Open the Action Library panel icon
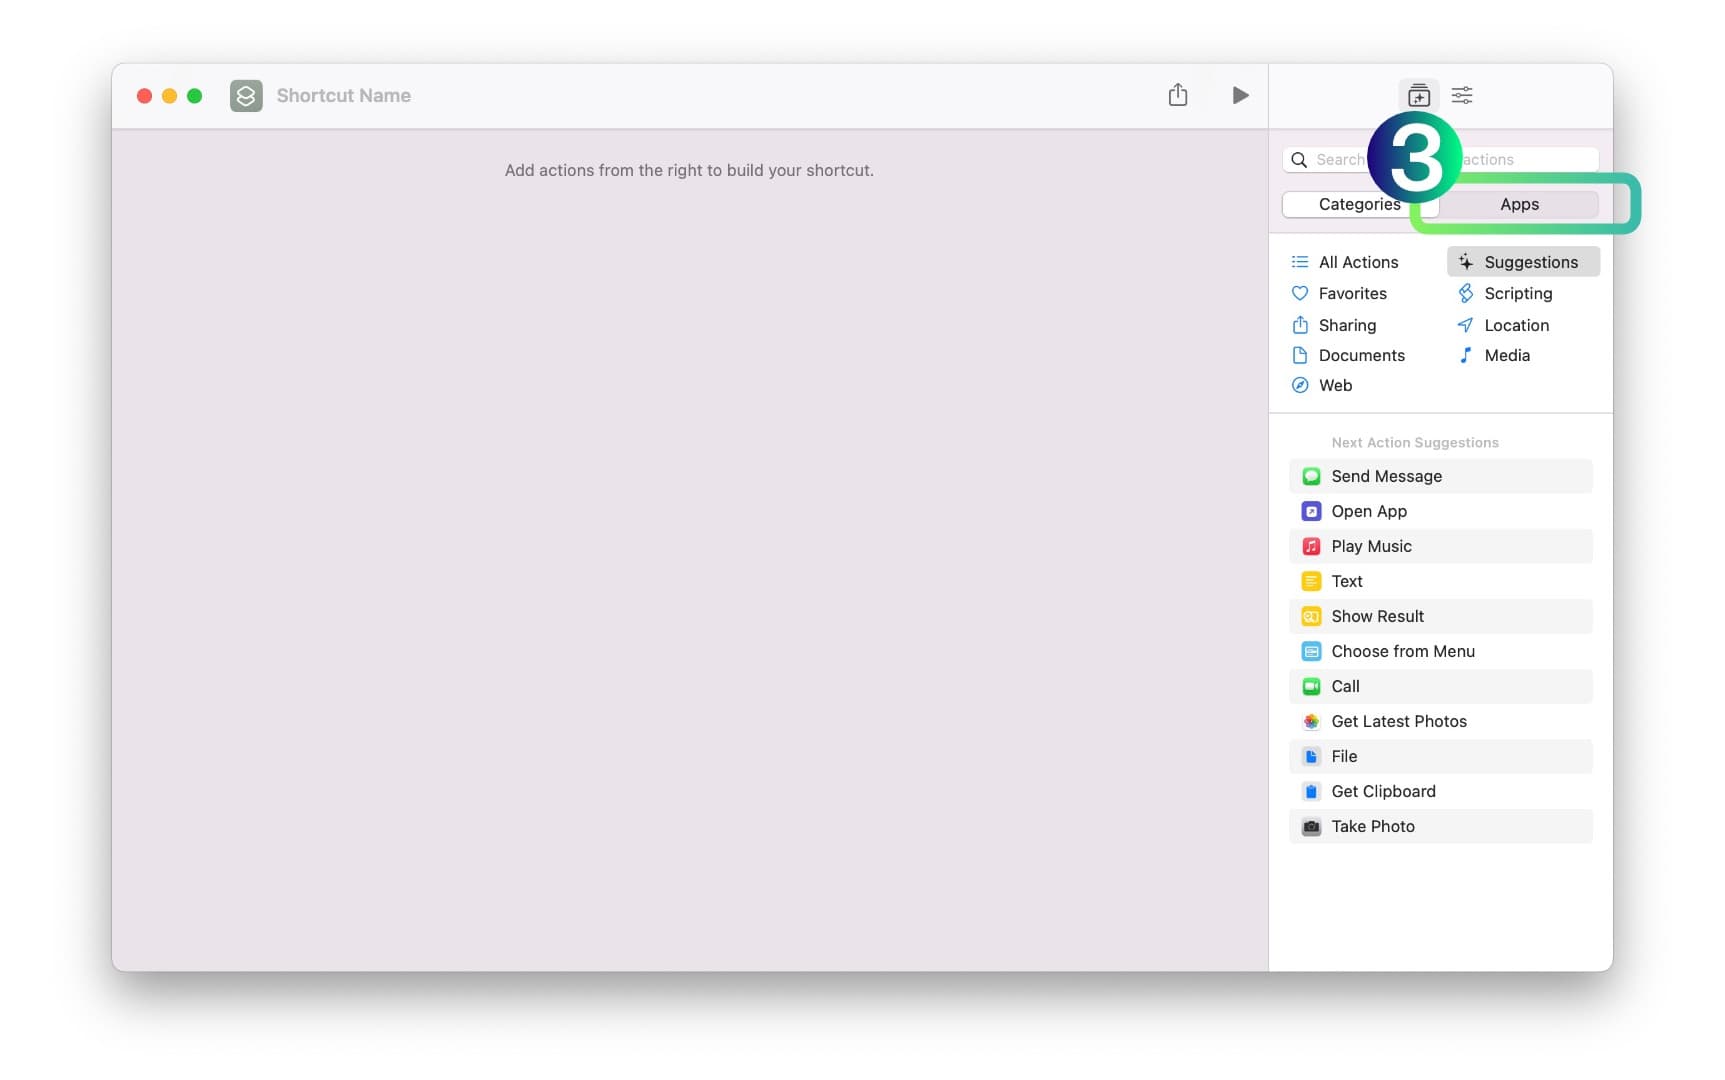Screen dimensions: 1725x1080 (1417, 95)
